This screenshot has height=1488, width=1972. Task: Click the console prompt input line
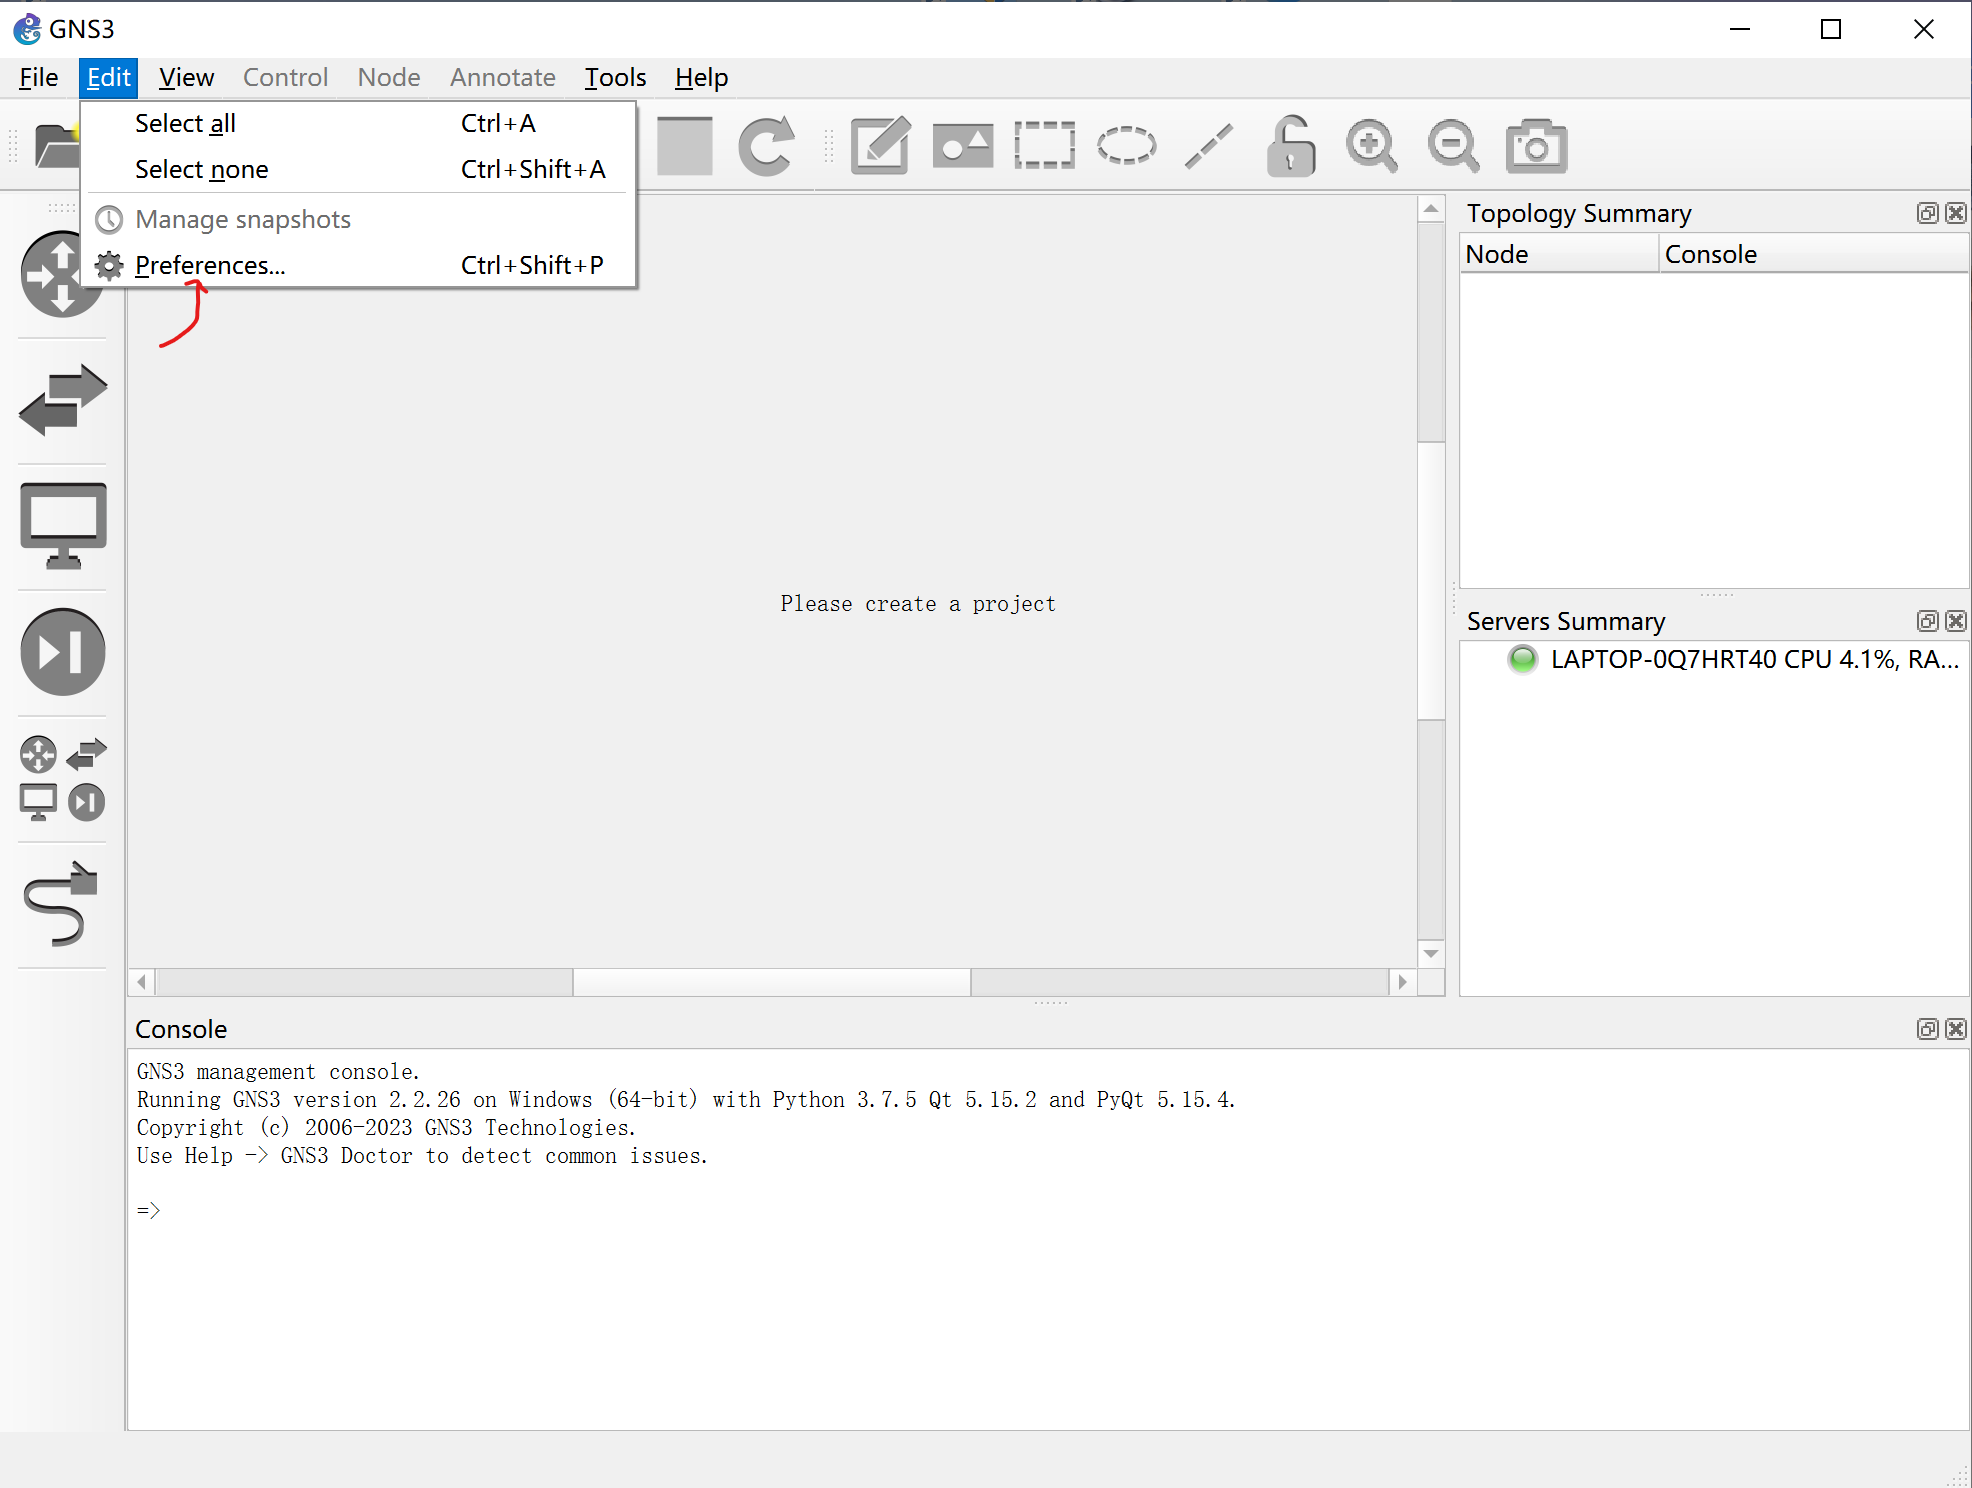pos(1047,1210)
